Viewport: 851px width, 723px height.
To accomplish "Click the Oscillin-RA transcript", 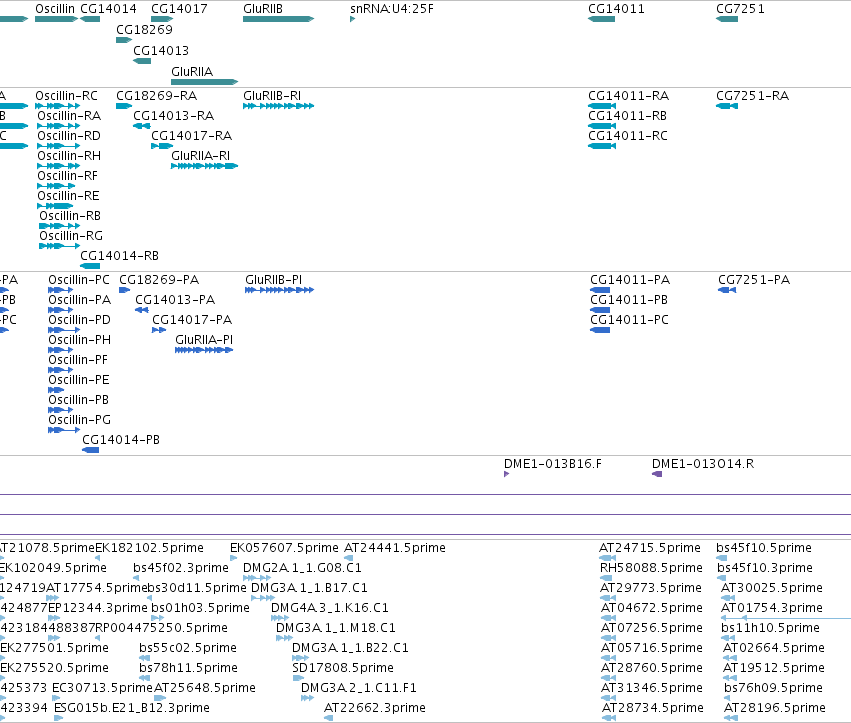I will [x=59, y=126].
